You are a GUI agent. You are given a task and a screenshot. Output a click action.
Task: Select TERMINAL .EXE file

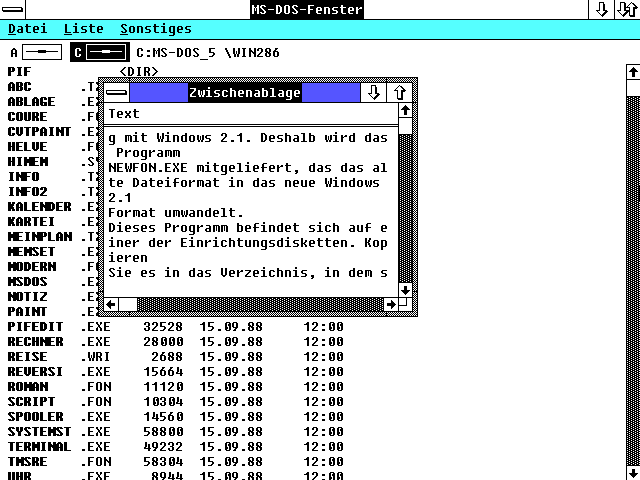tap(176, 447)
